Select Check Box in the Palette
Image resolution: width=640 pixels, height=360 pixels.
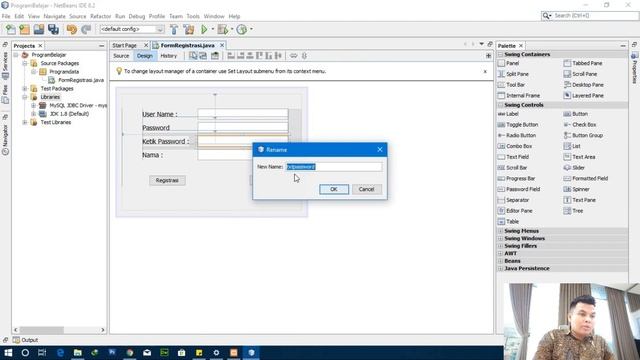(x=580, y=124)
